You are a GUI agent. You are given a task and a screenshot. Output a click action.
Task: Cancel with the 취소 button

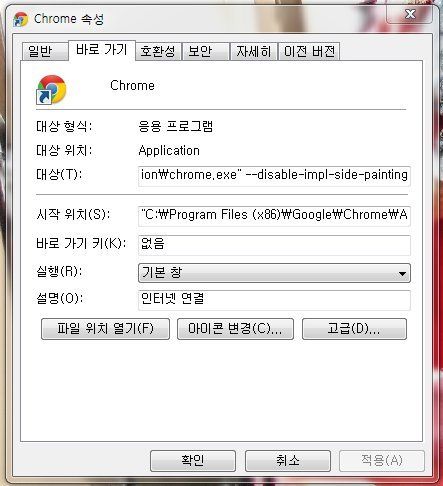coord(288,461)
